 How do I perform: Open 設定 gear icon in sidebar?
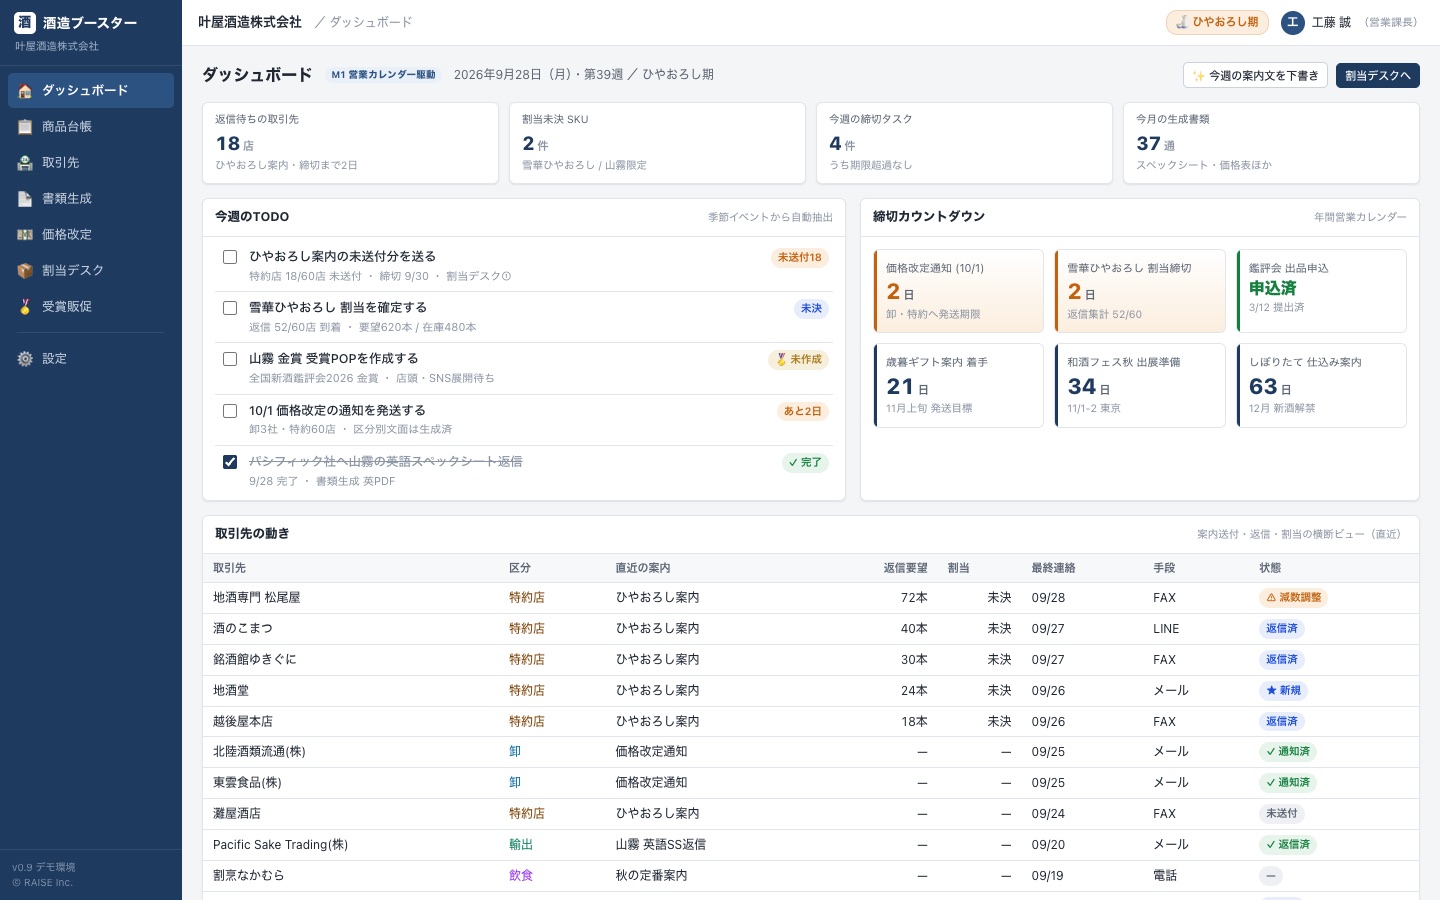click(x=25, y=359)
